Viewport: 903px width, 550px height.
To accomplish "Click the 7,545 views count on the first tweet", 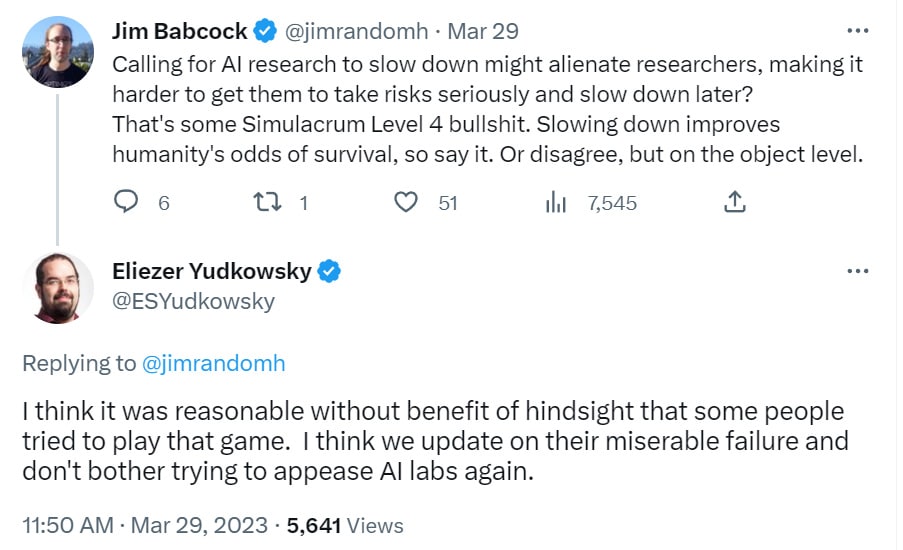I will click(612, 203).
